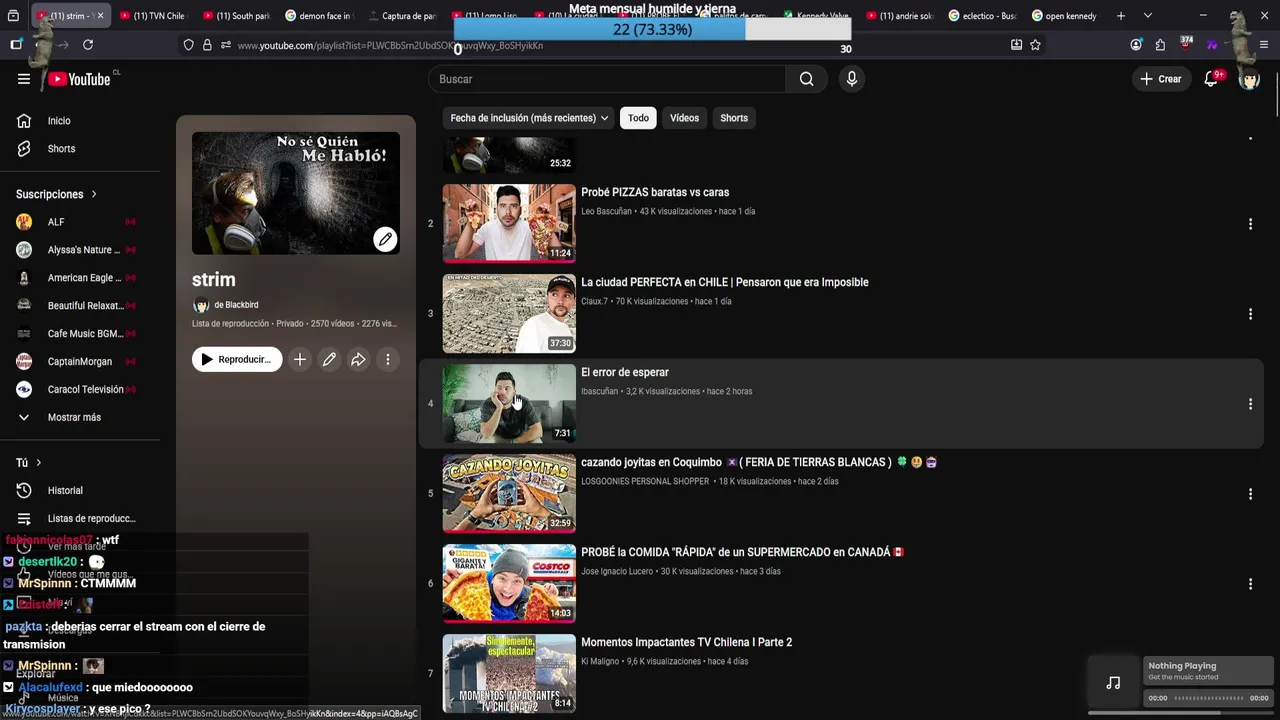Click the search magnifier button

pos(807,79)
